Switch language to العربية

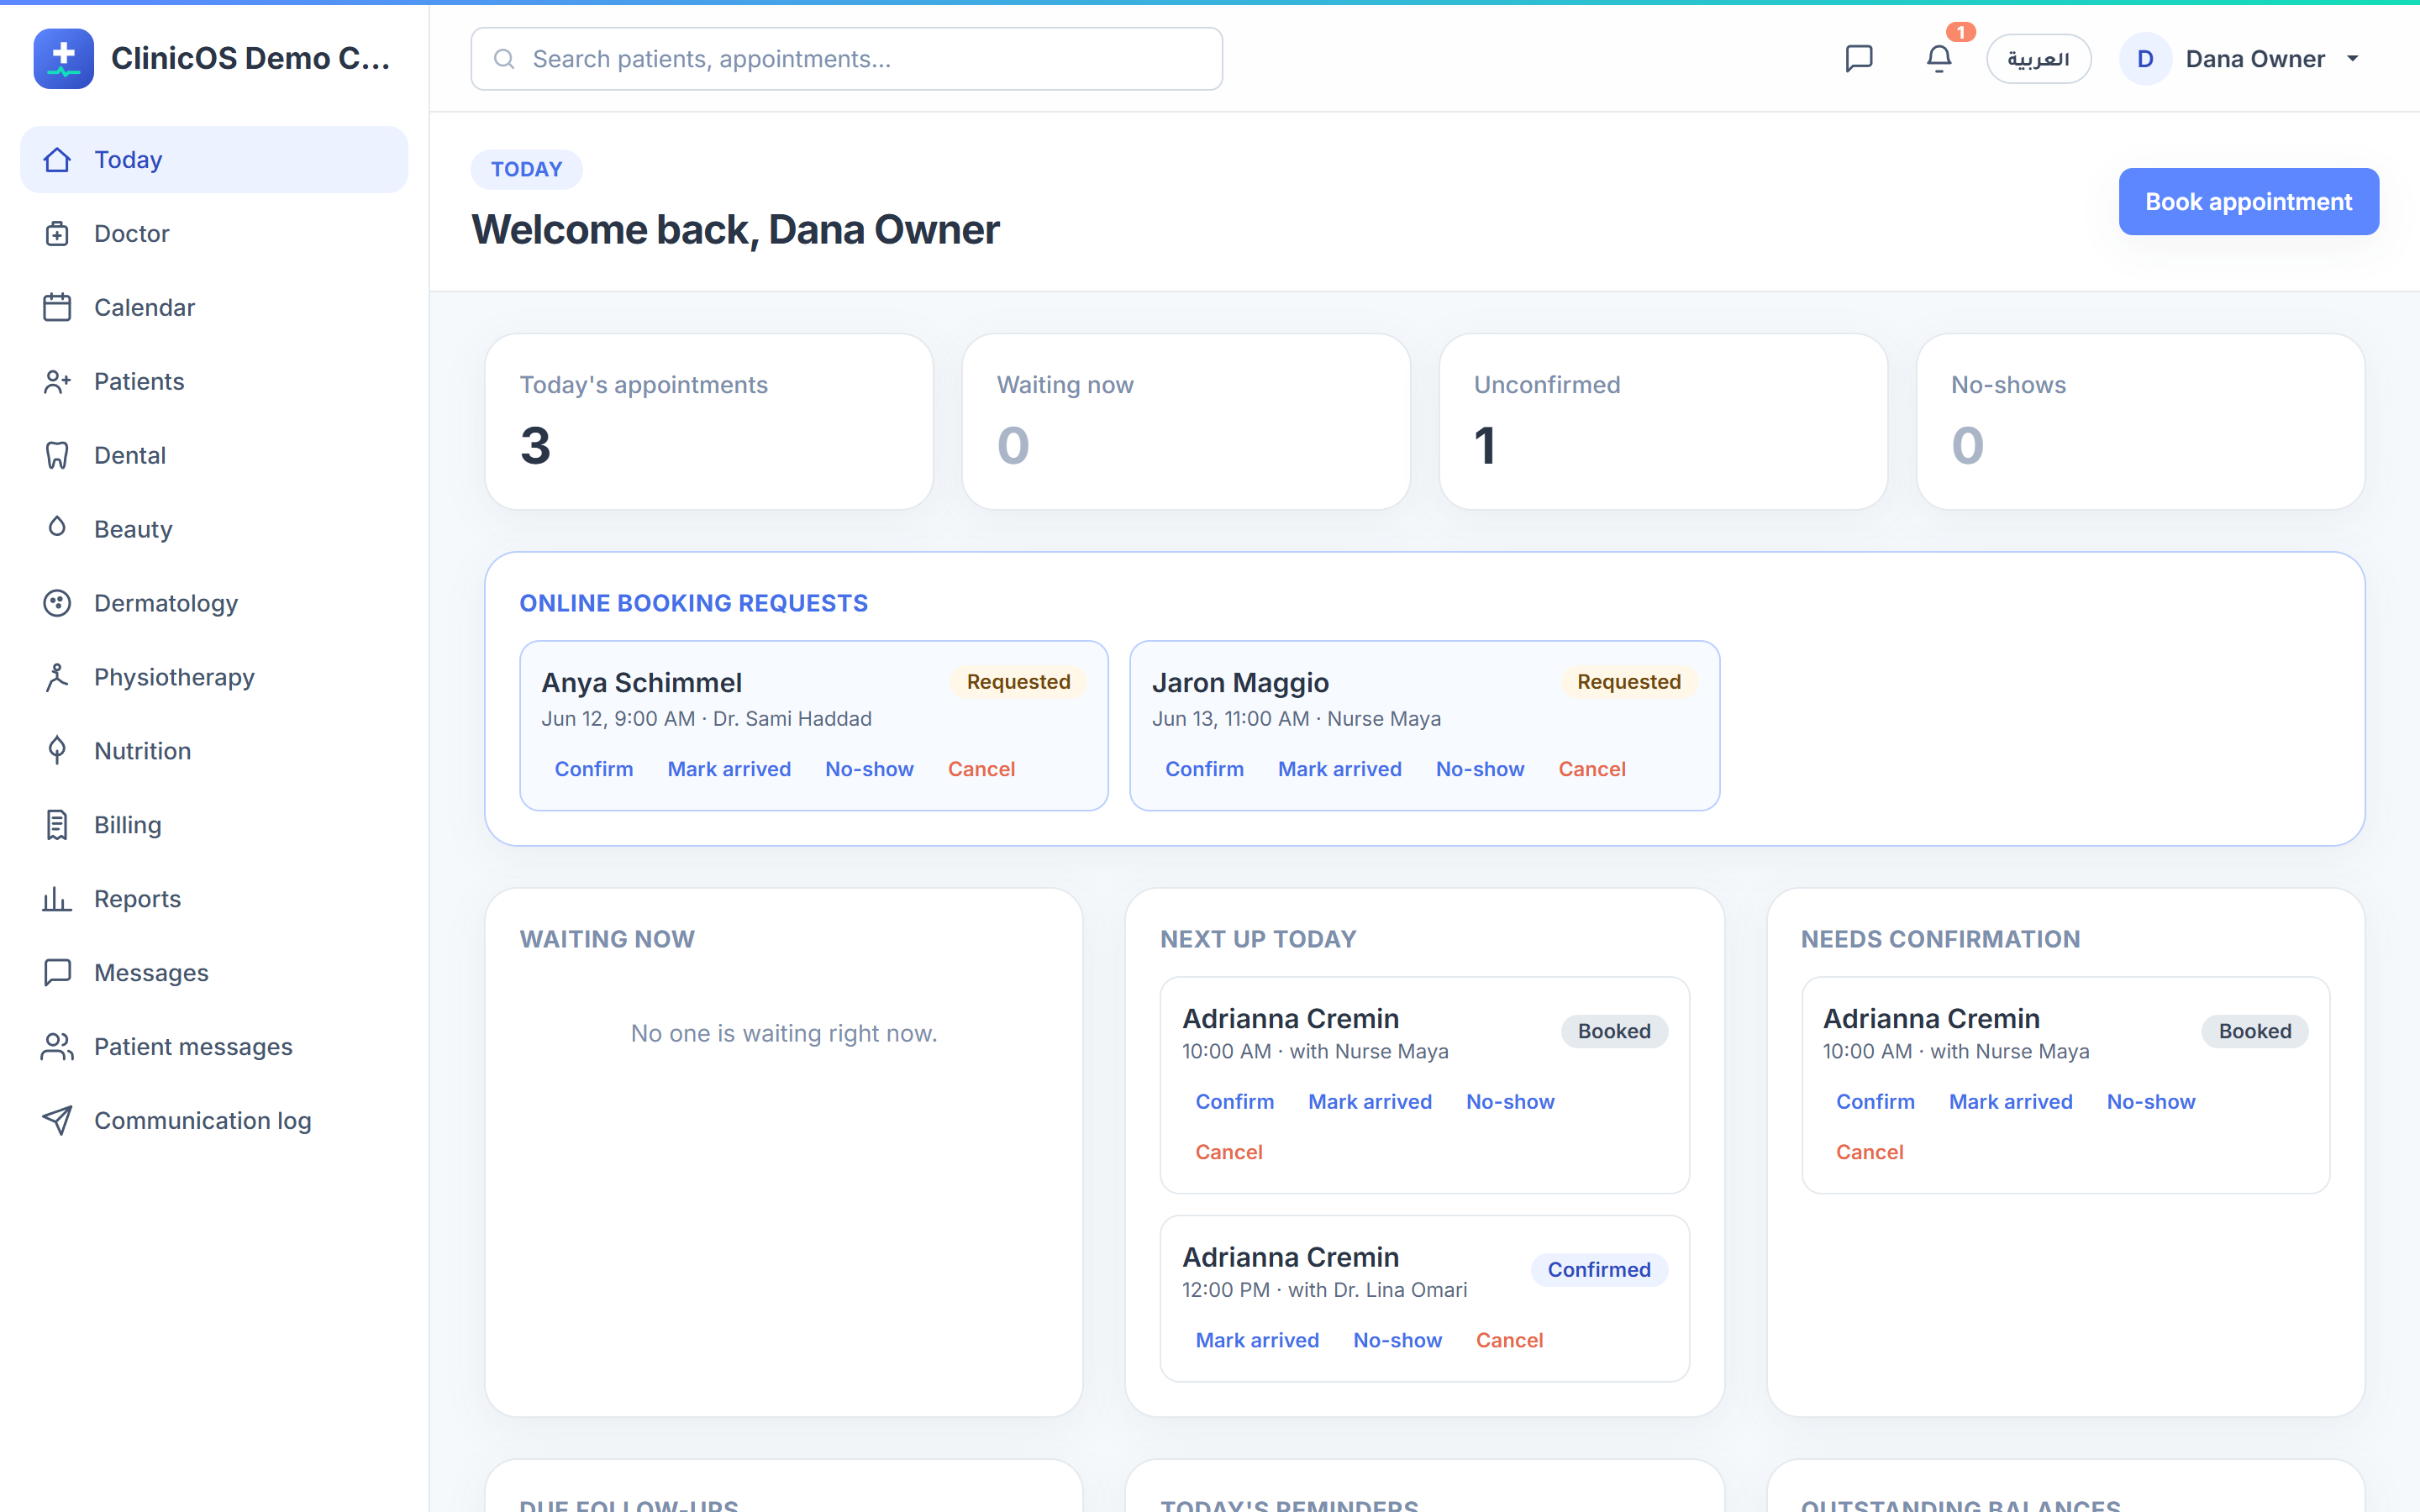pyautogui.click(x=2038, y=59)
